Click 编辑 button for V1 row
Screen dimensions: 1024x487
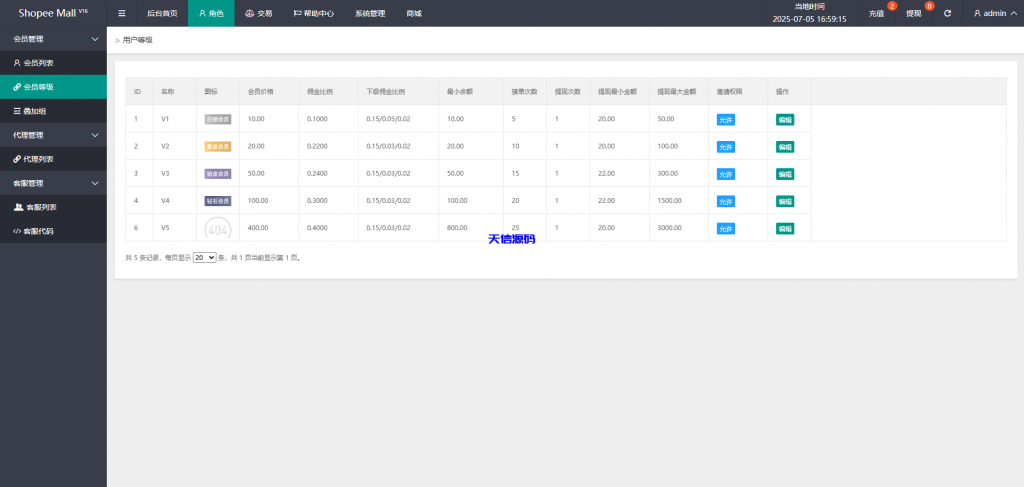(x=785, y=119)
